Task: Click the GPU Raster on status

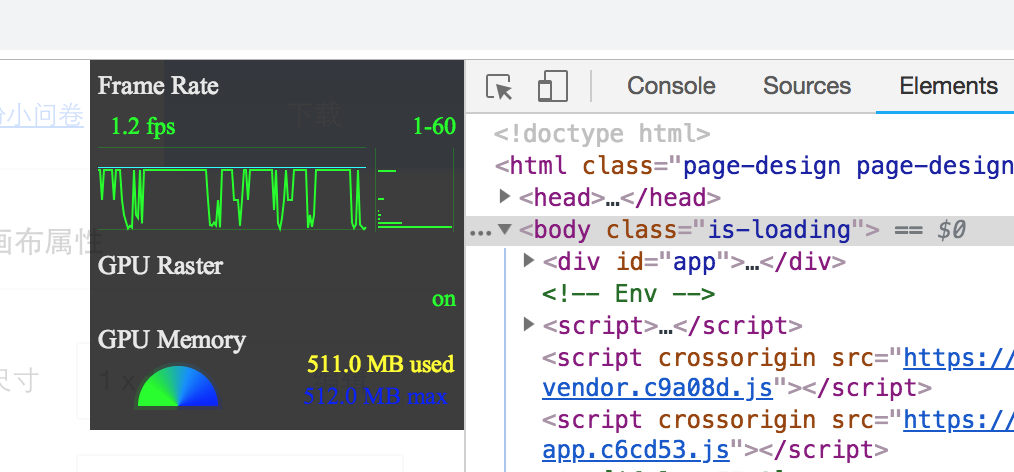Action: pyautogui.click(x=444, y=299)
